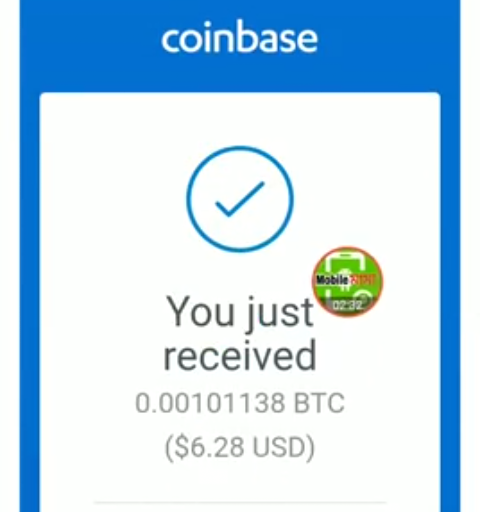Screen dimensions: 480x512
Task: Click the 0.00101138 number
Action: pos(210,403)
